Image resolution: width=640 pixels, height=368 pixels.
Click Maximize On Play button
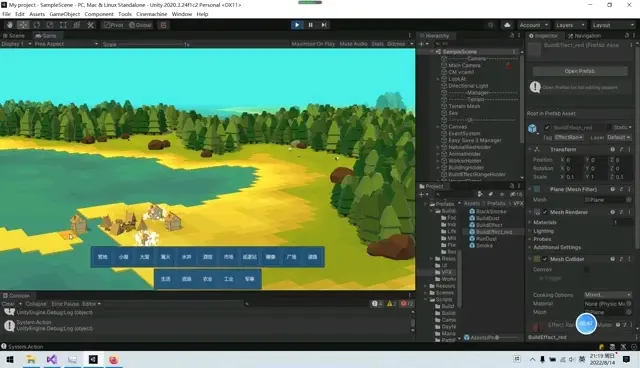pyautogui.click(x=313, y=44)
